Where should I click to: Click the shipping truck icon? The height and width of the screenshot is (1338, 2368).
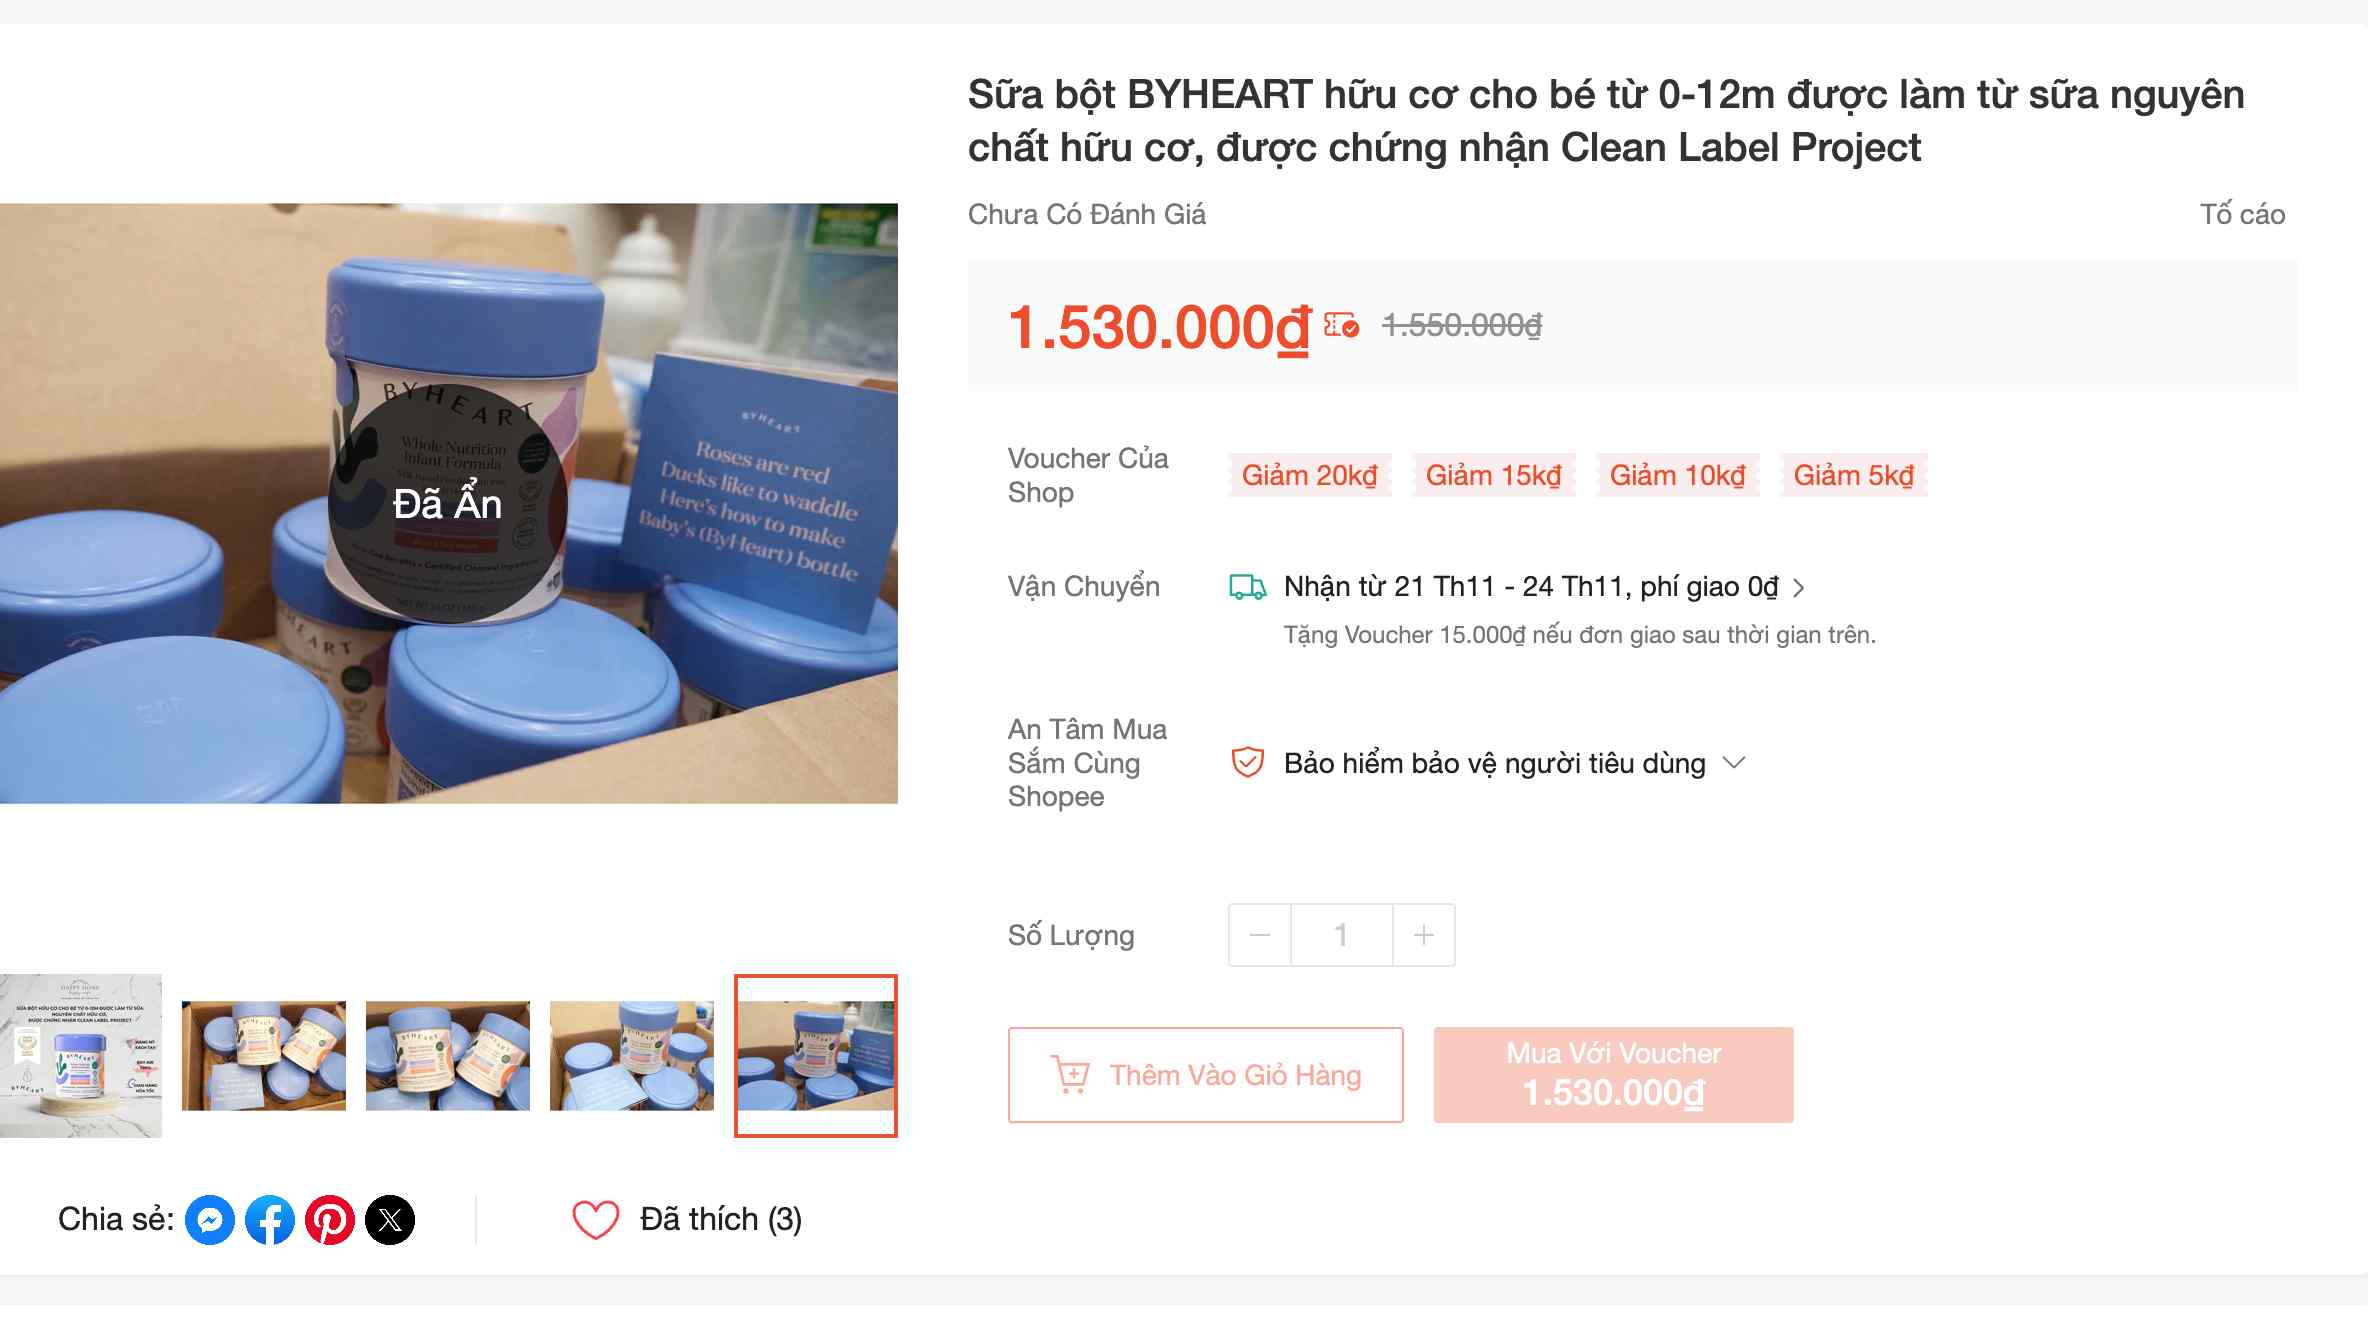[x=1247, y=587]
